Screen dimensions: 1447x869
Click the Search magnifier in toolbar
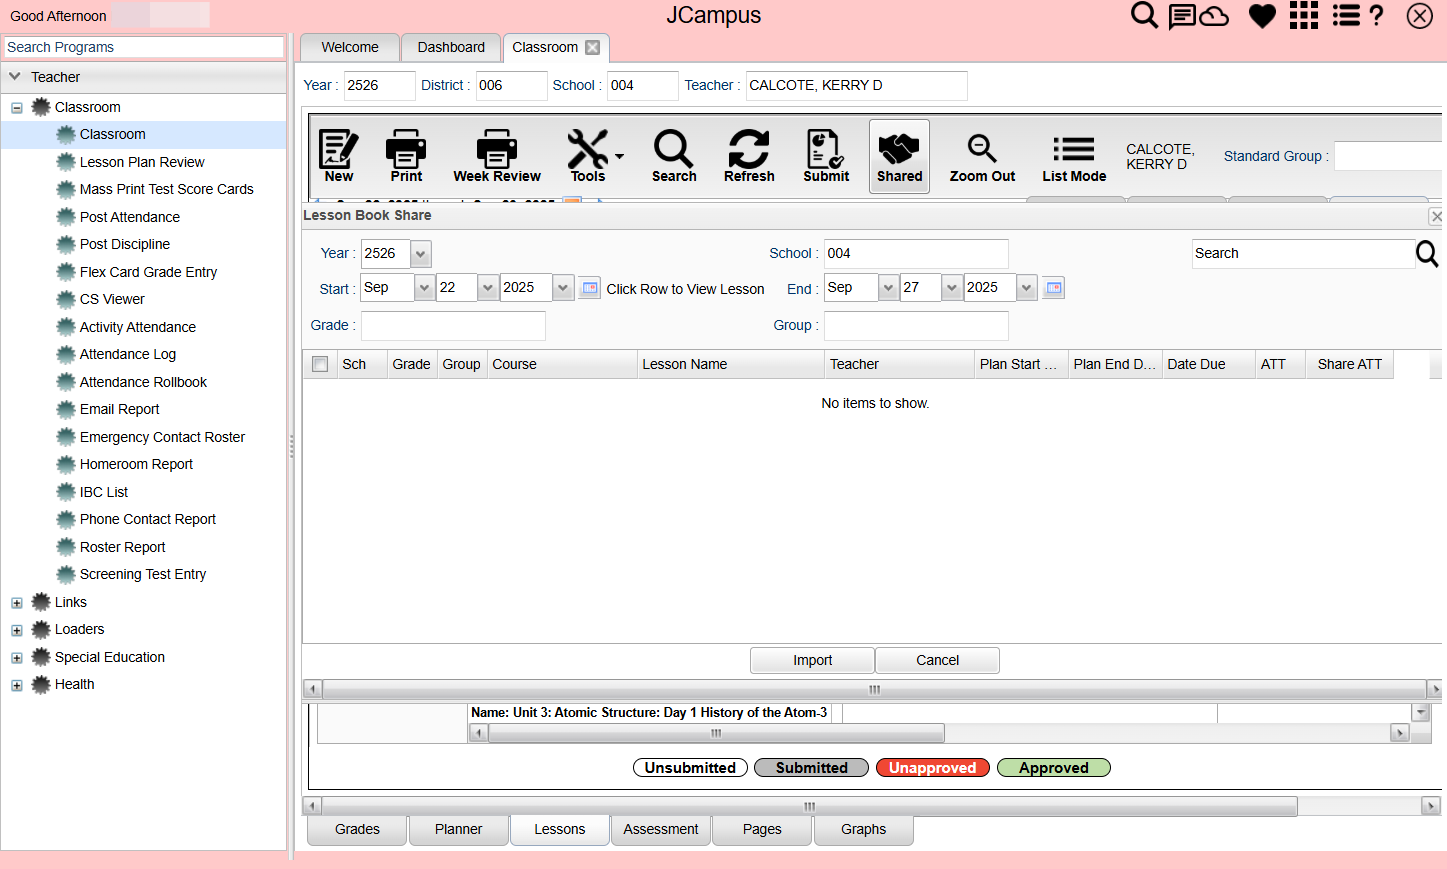(674, 156)
